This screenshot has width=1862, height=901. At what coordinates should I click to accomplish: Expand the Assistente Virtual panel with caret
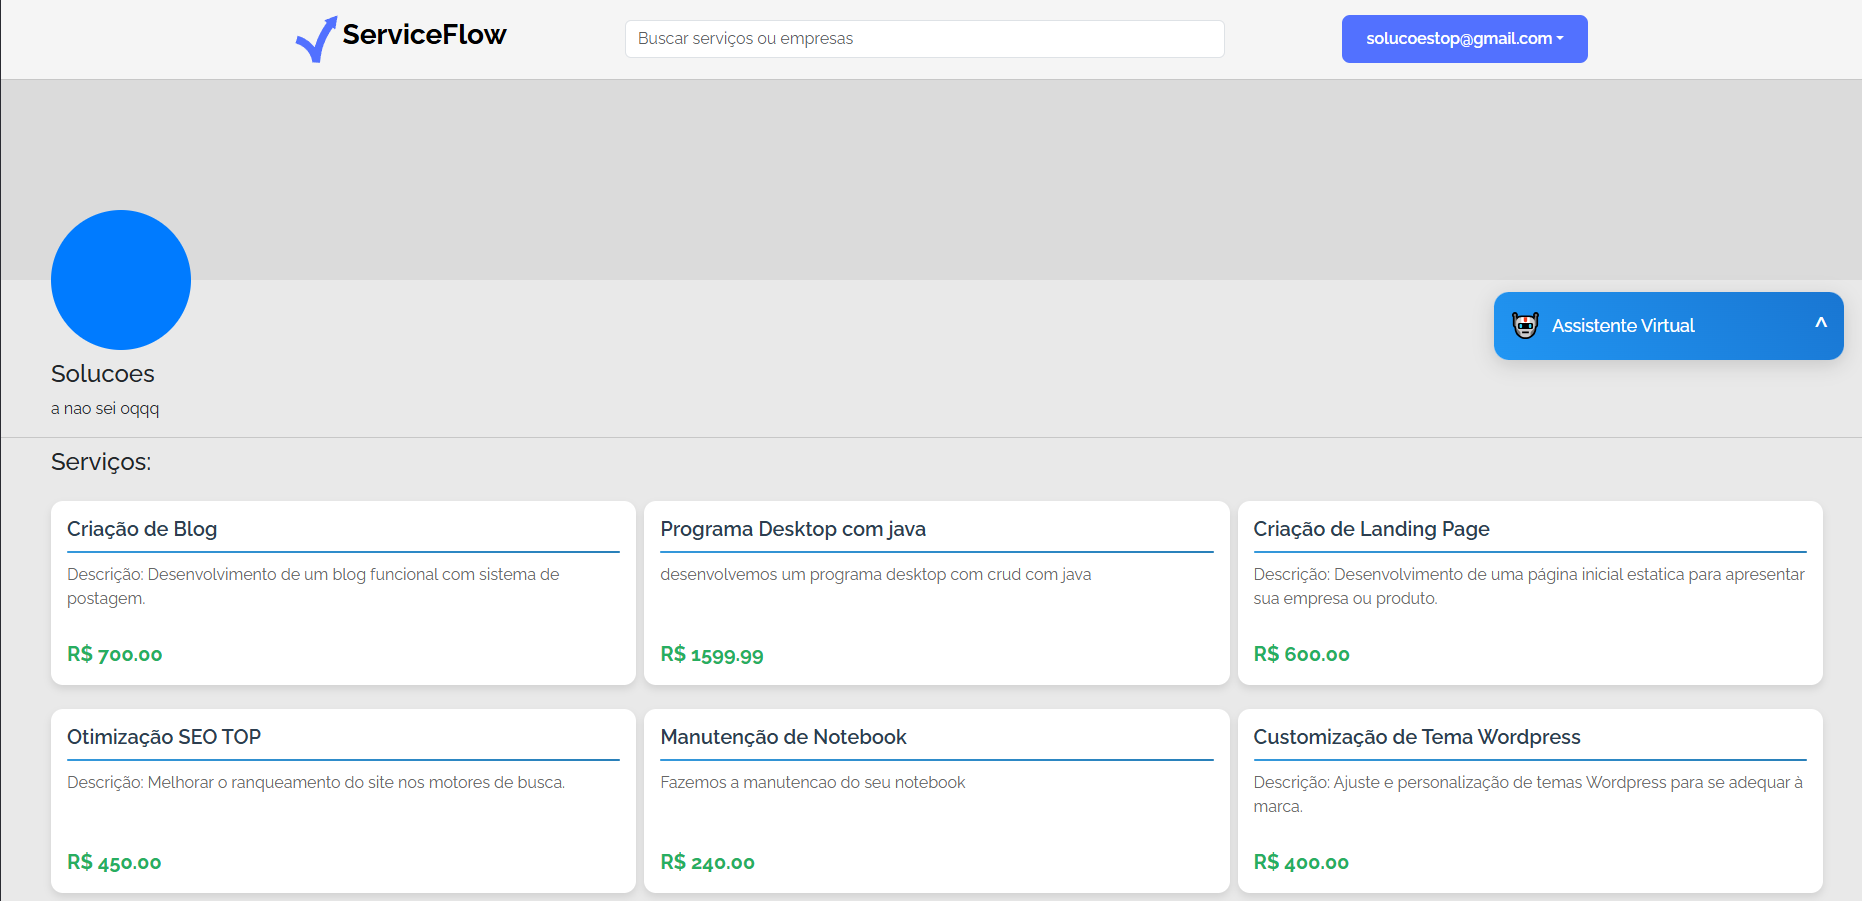pyautogui.click(x=1821, y=323)
